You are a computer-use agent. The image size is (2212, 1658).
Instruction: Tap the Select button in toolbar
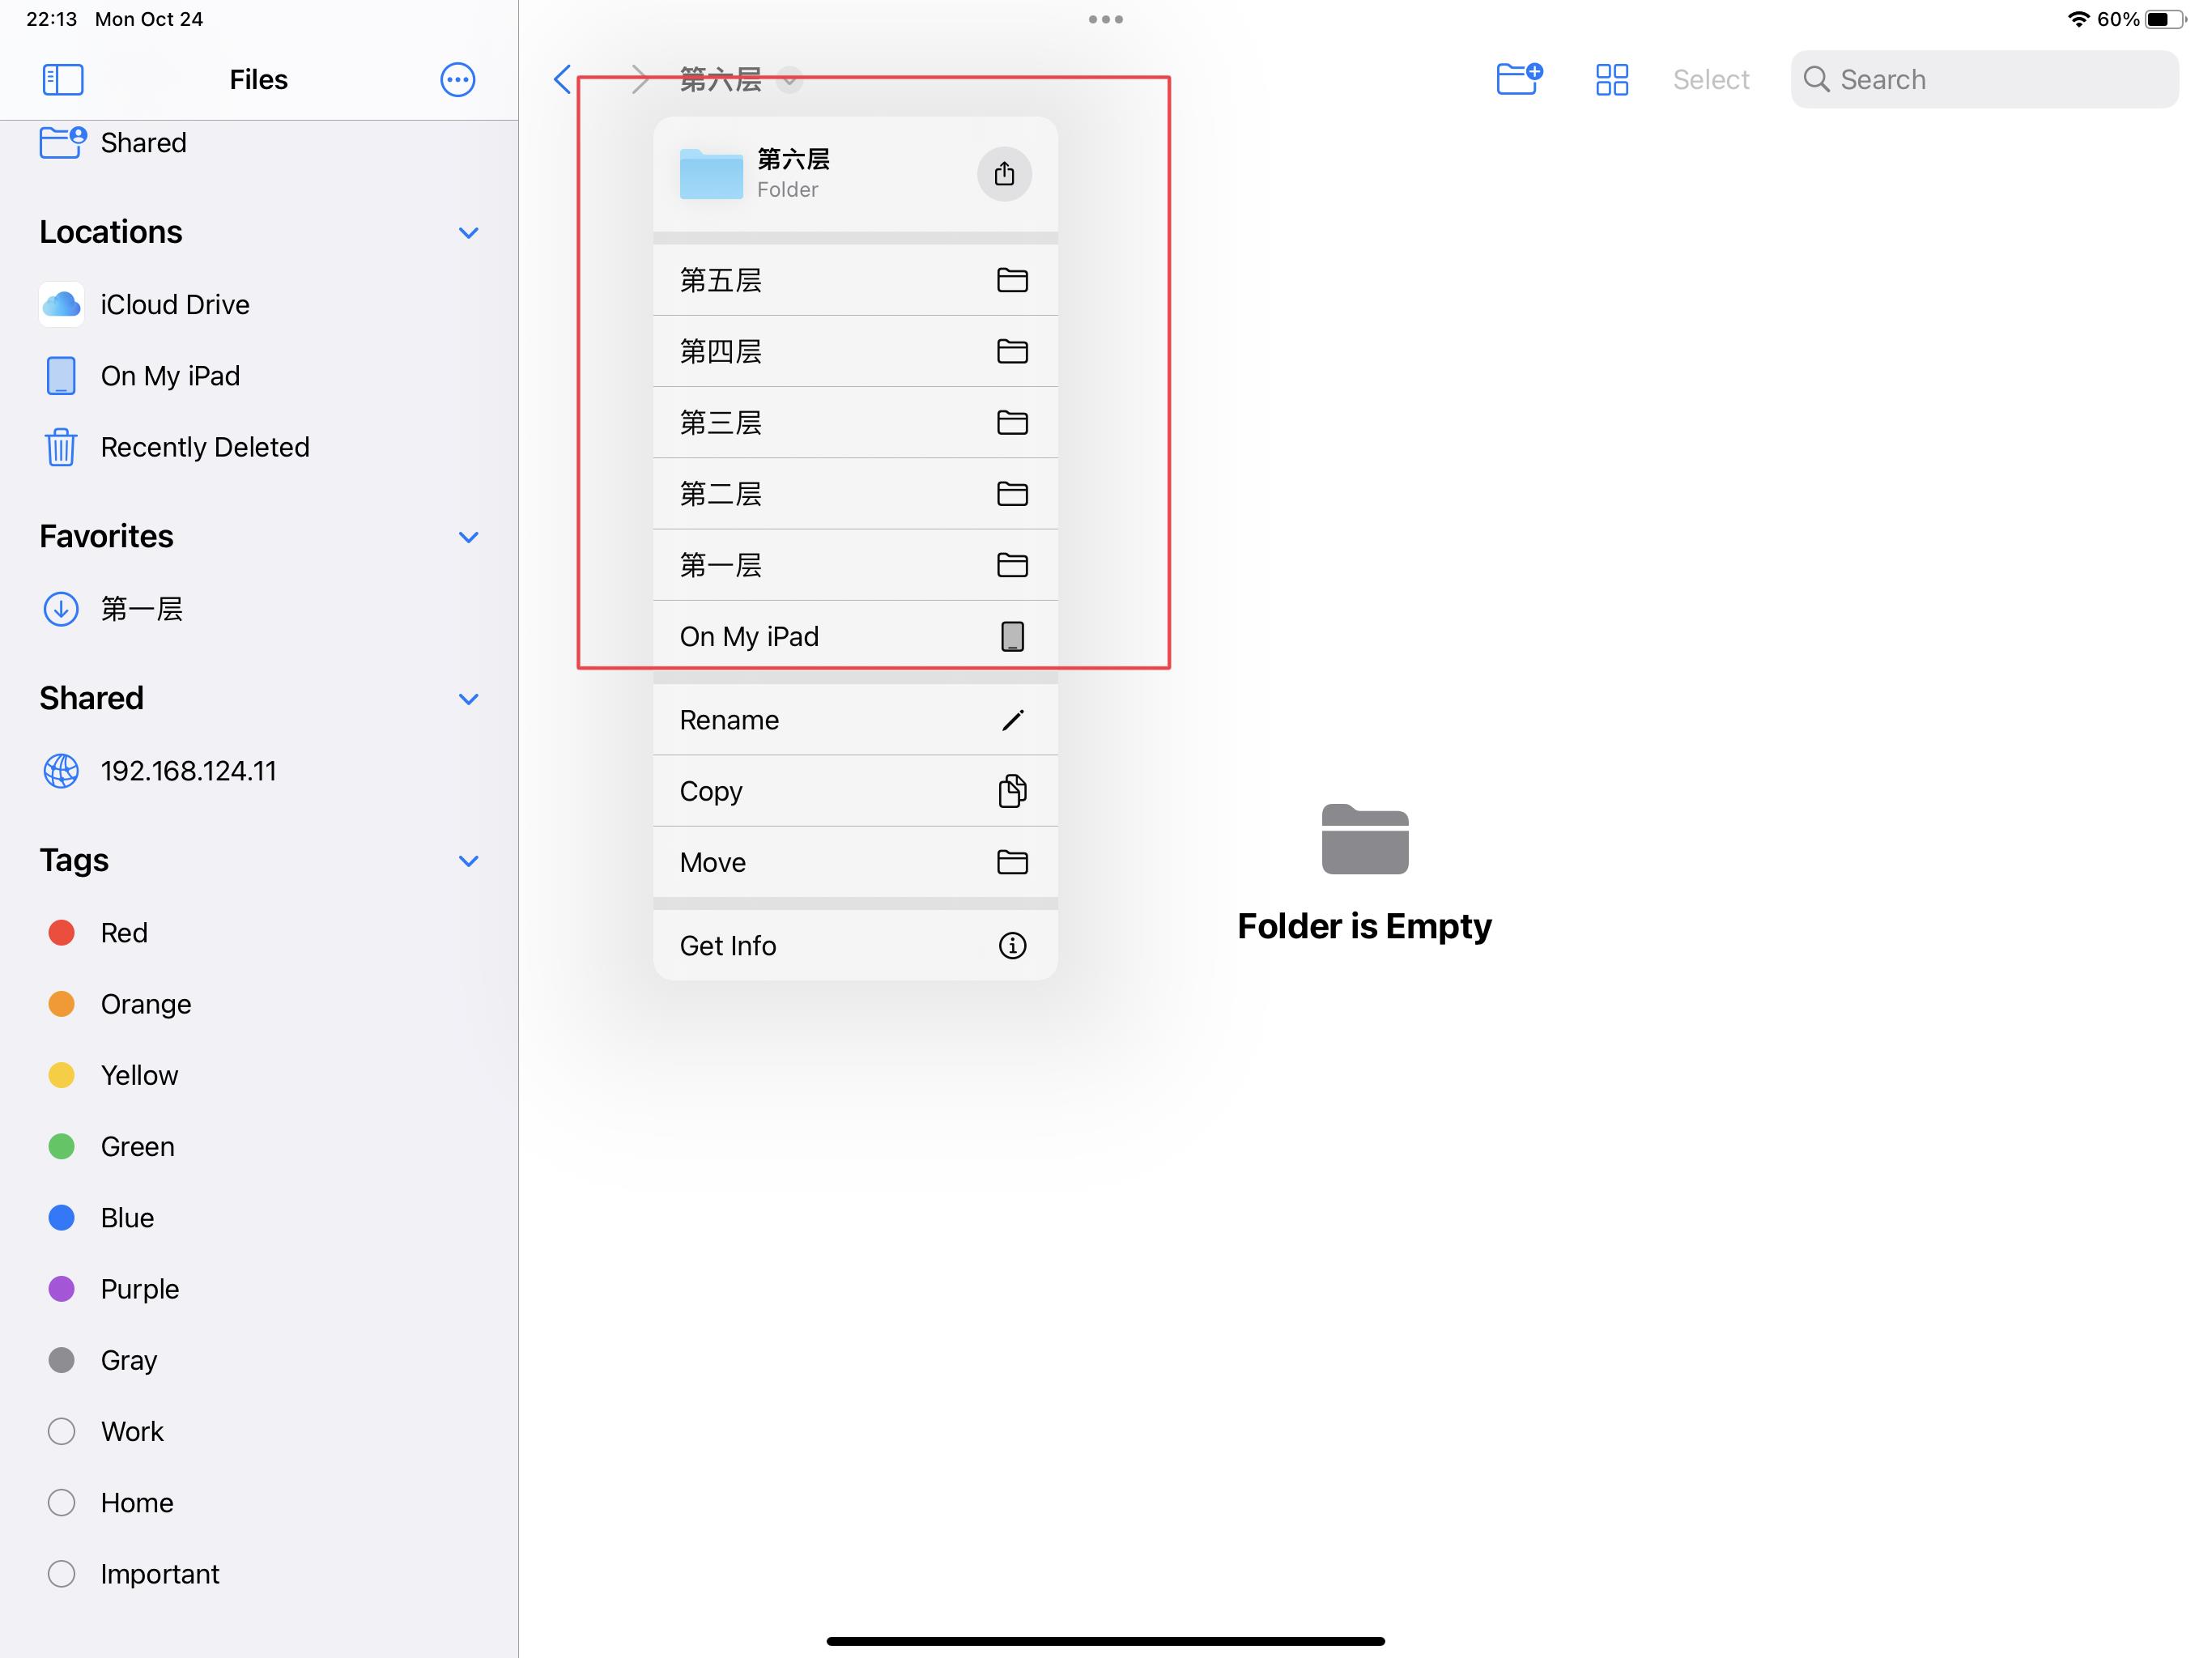pyautogui.click(x=1711, y=79)
